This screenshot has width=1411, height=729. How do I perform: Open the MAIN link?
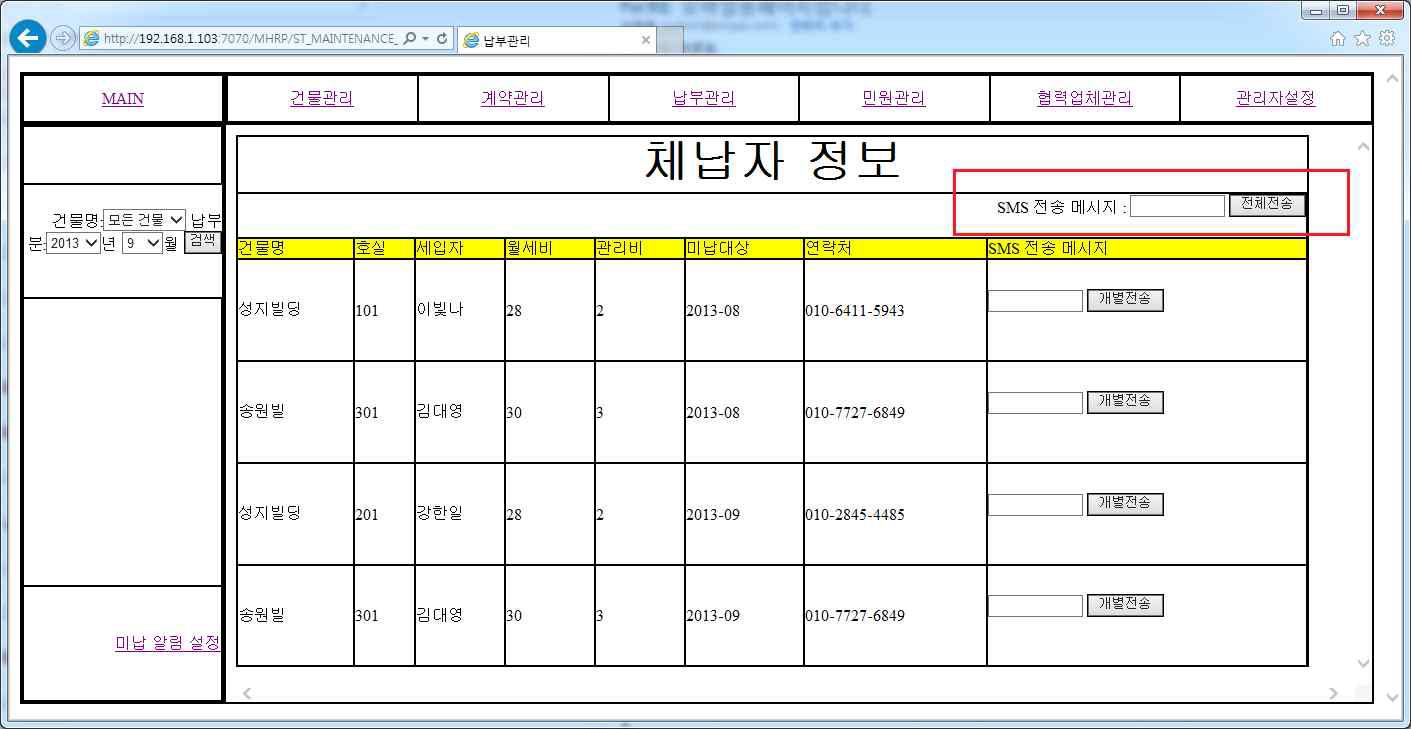[x=123, y=99]
